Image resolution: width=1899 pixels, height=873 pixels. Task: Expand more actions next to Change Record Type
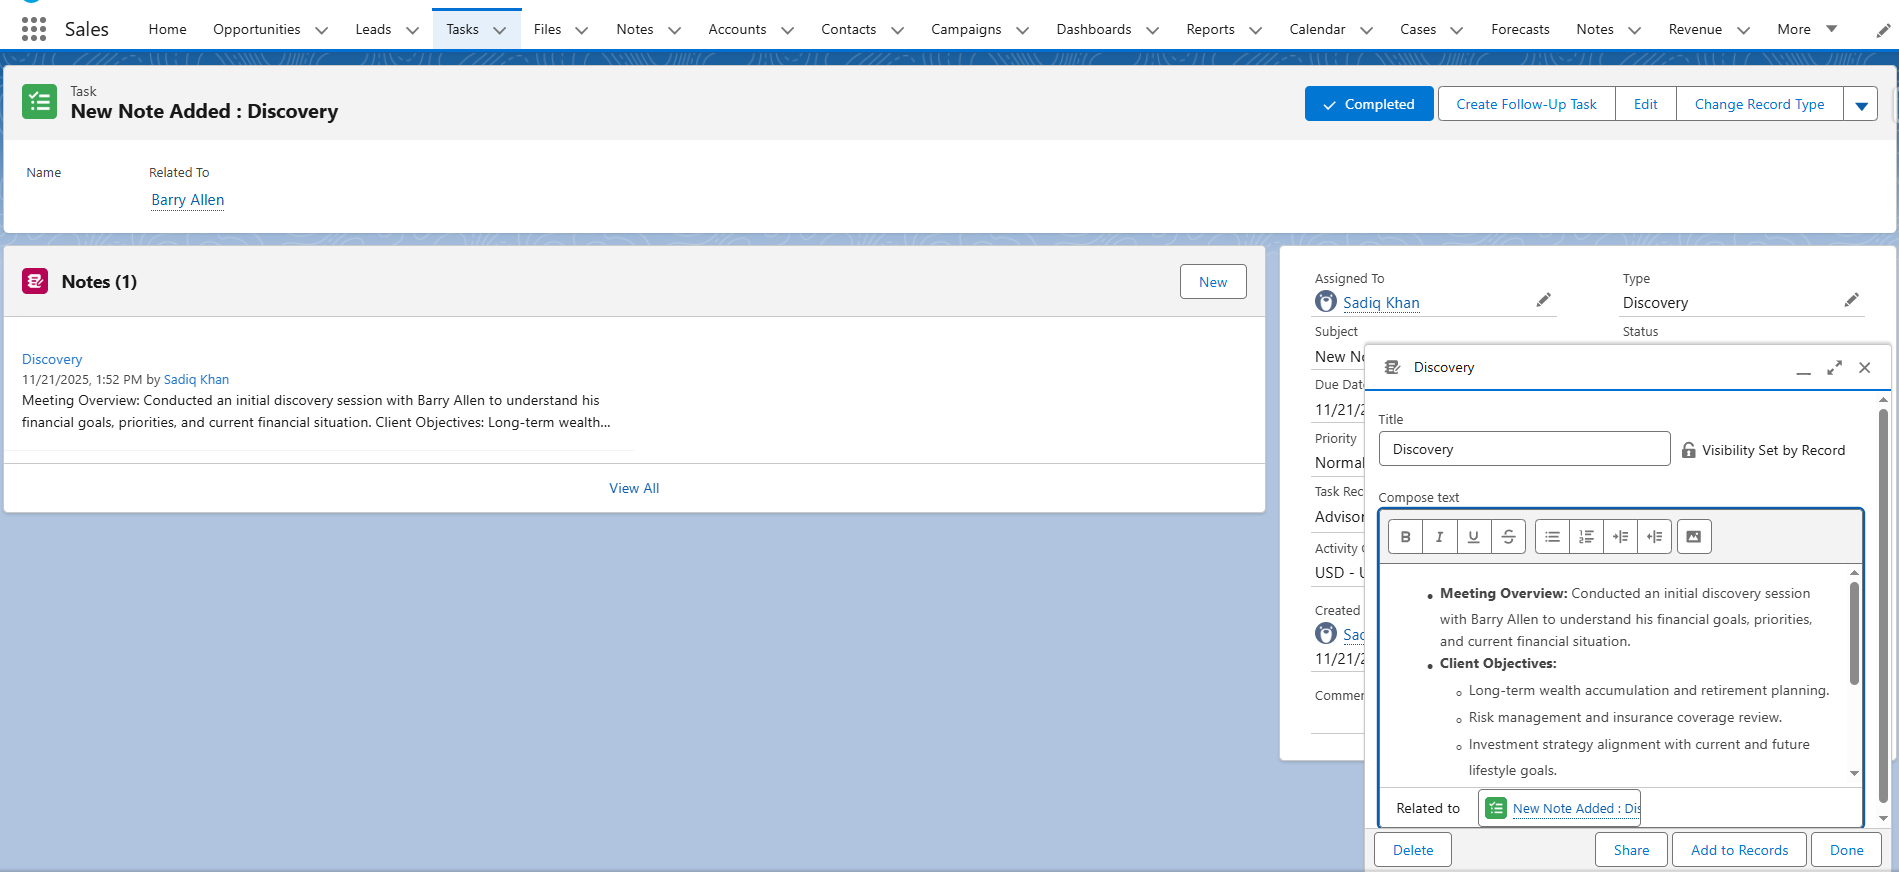click(x=1861, y=105)
